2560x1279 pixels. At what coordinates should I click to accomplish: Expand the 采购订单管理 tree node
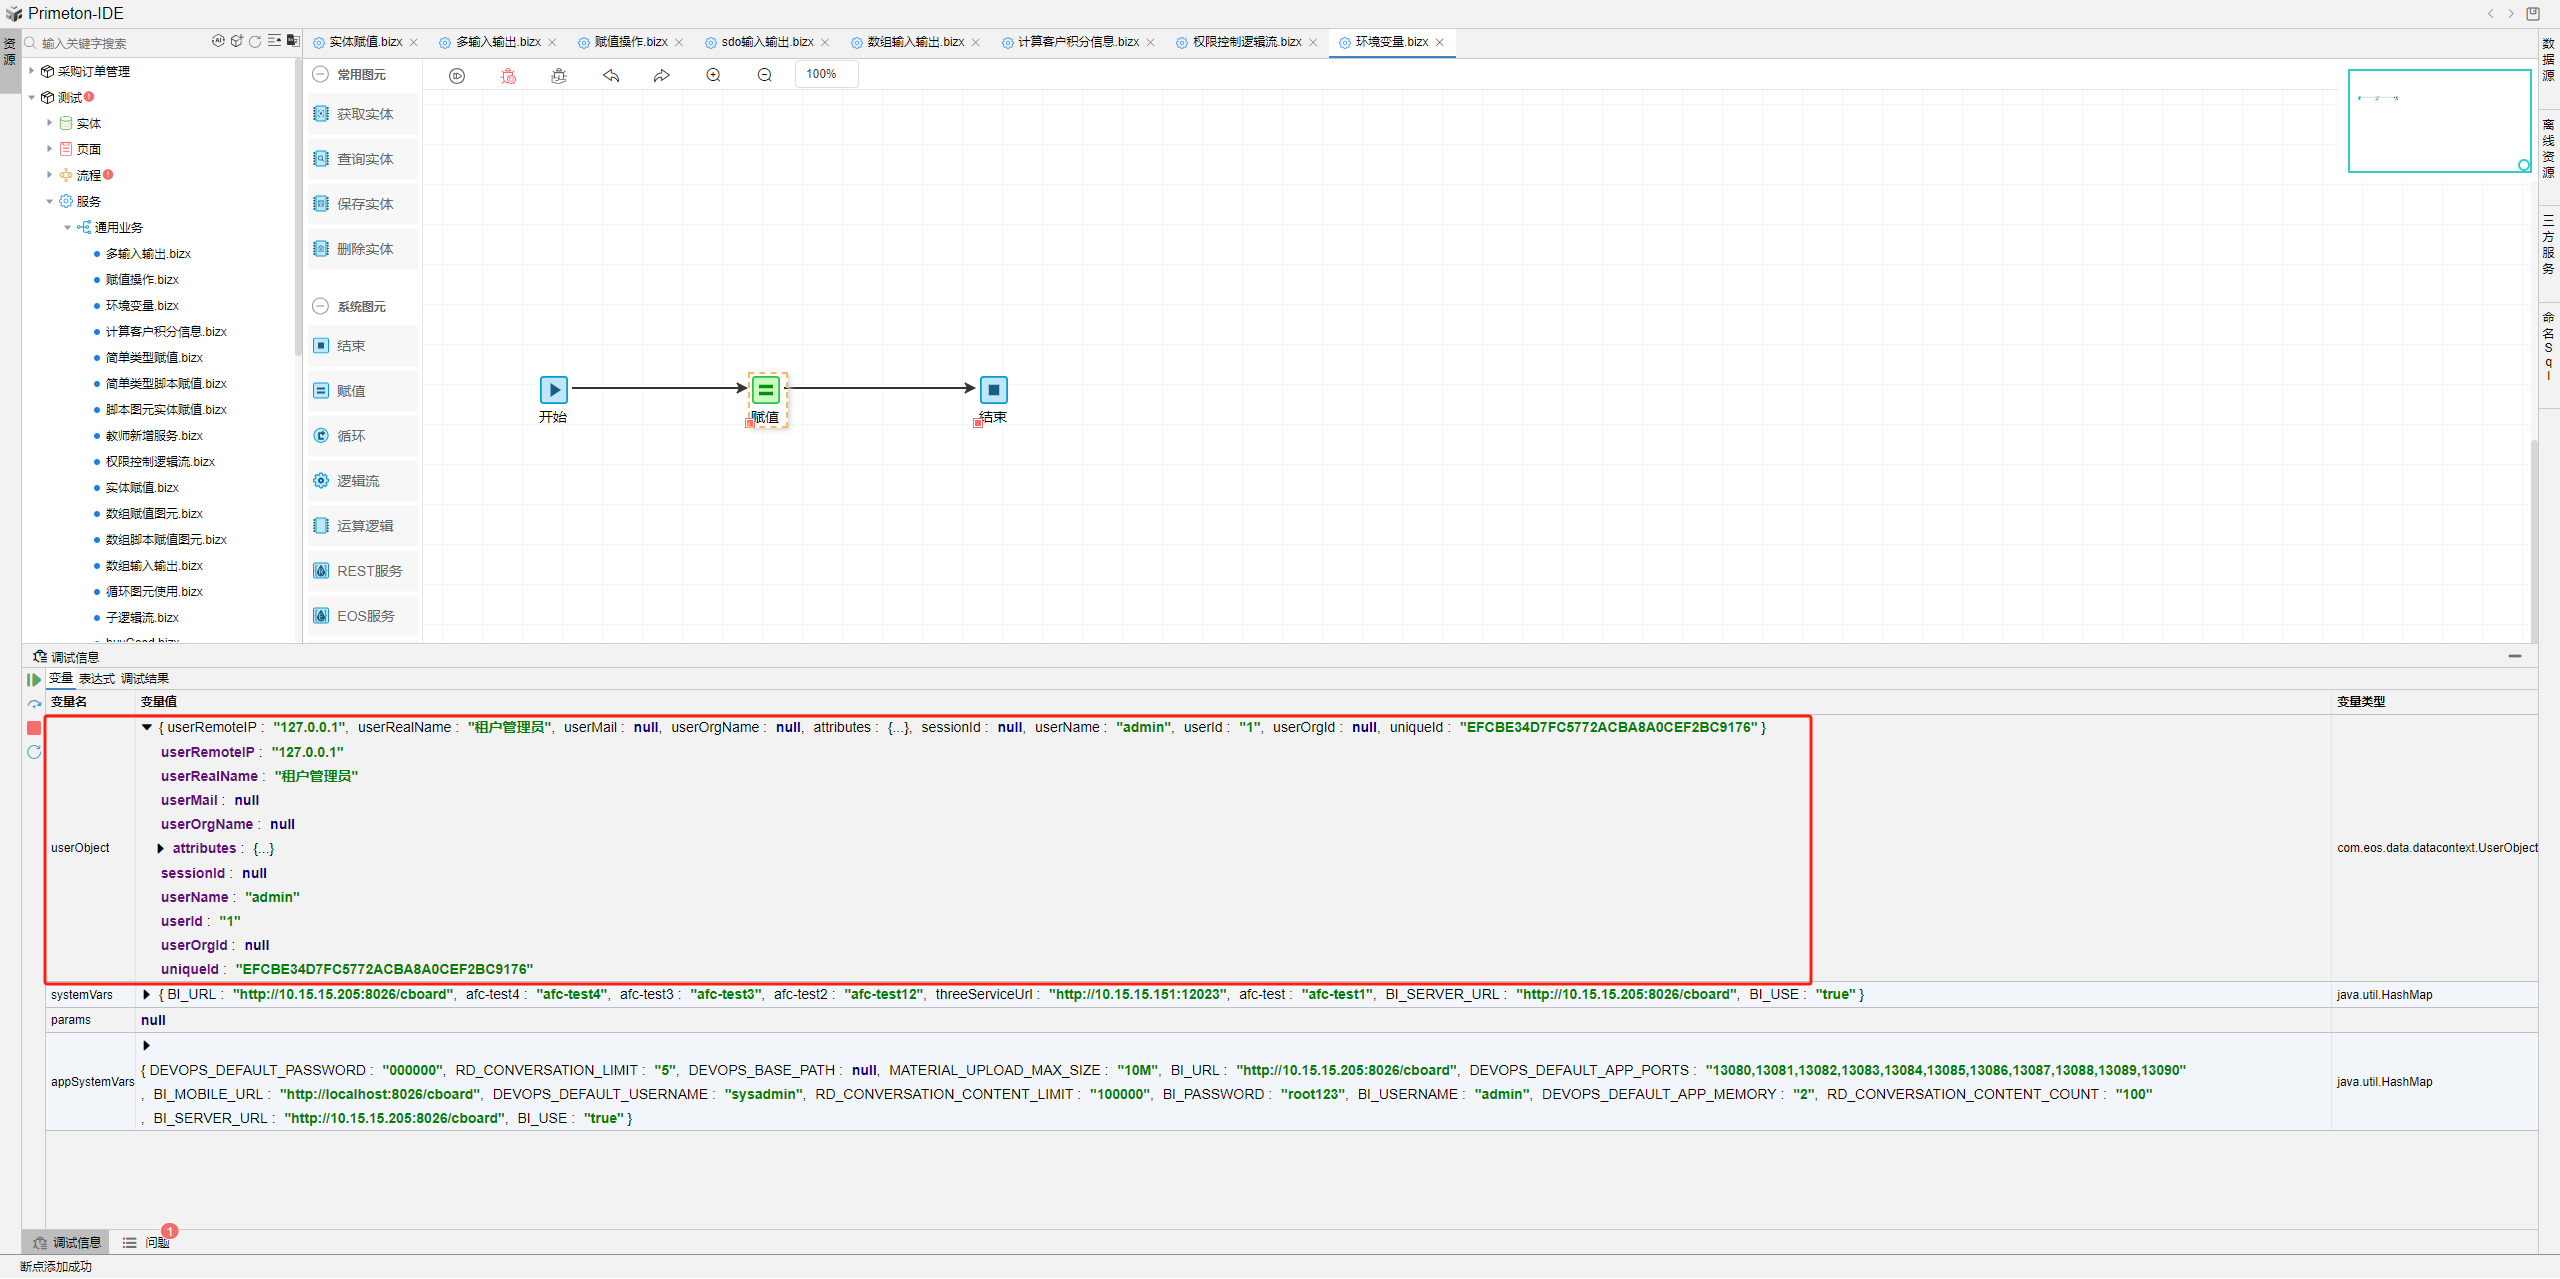[32, 71]
